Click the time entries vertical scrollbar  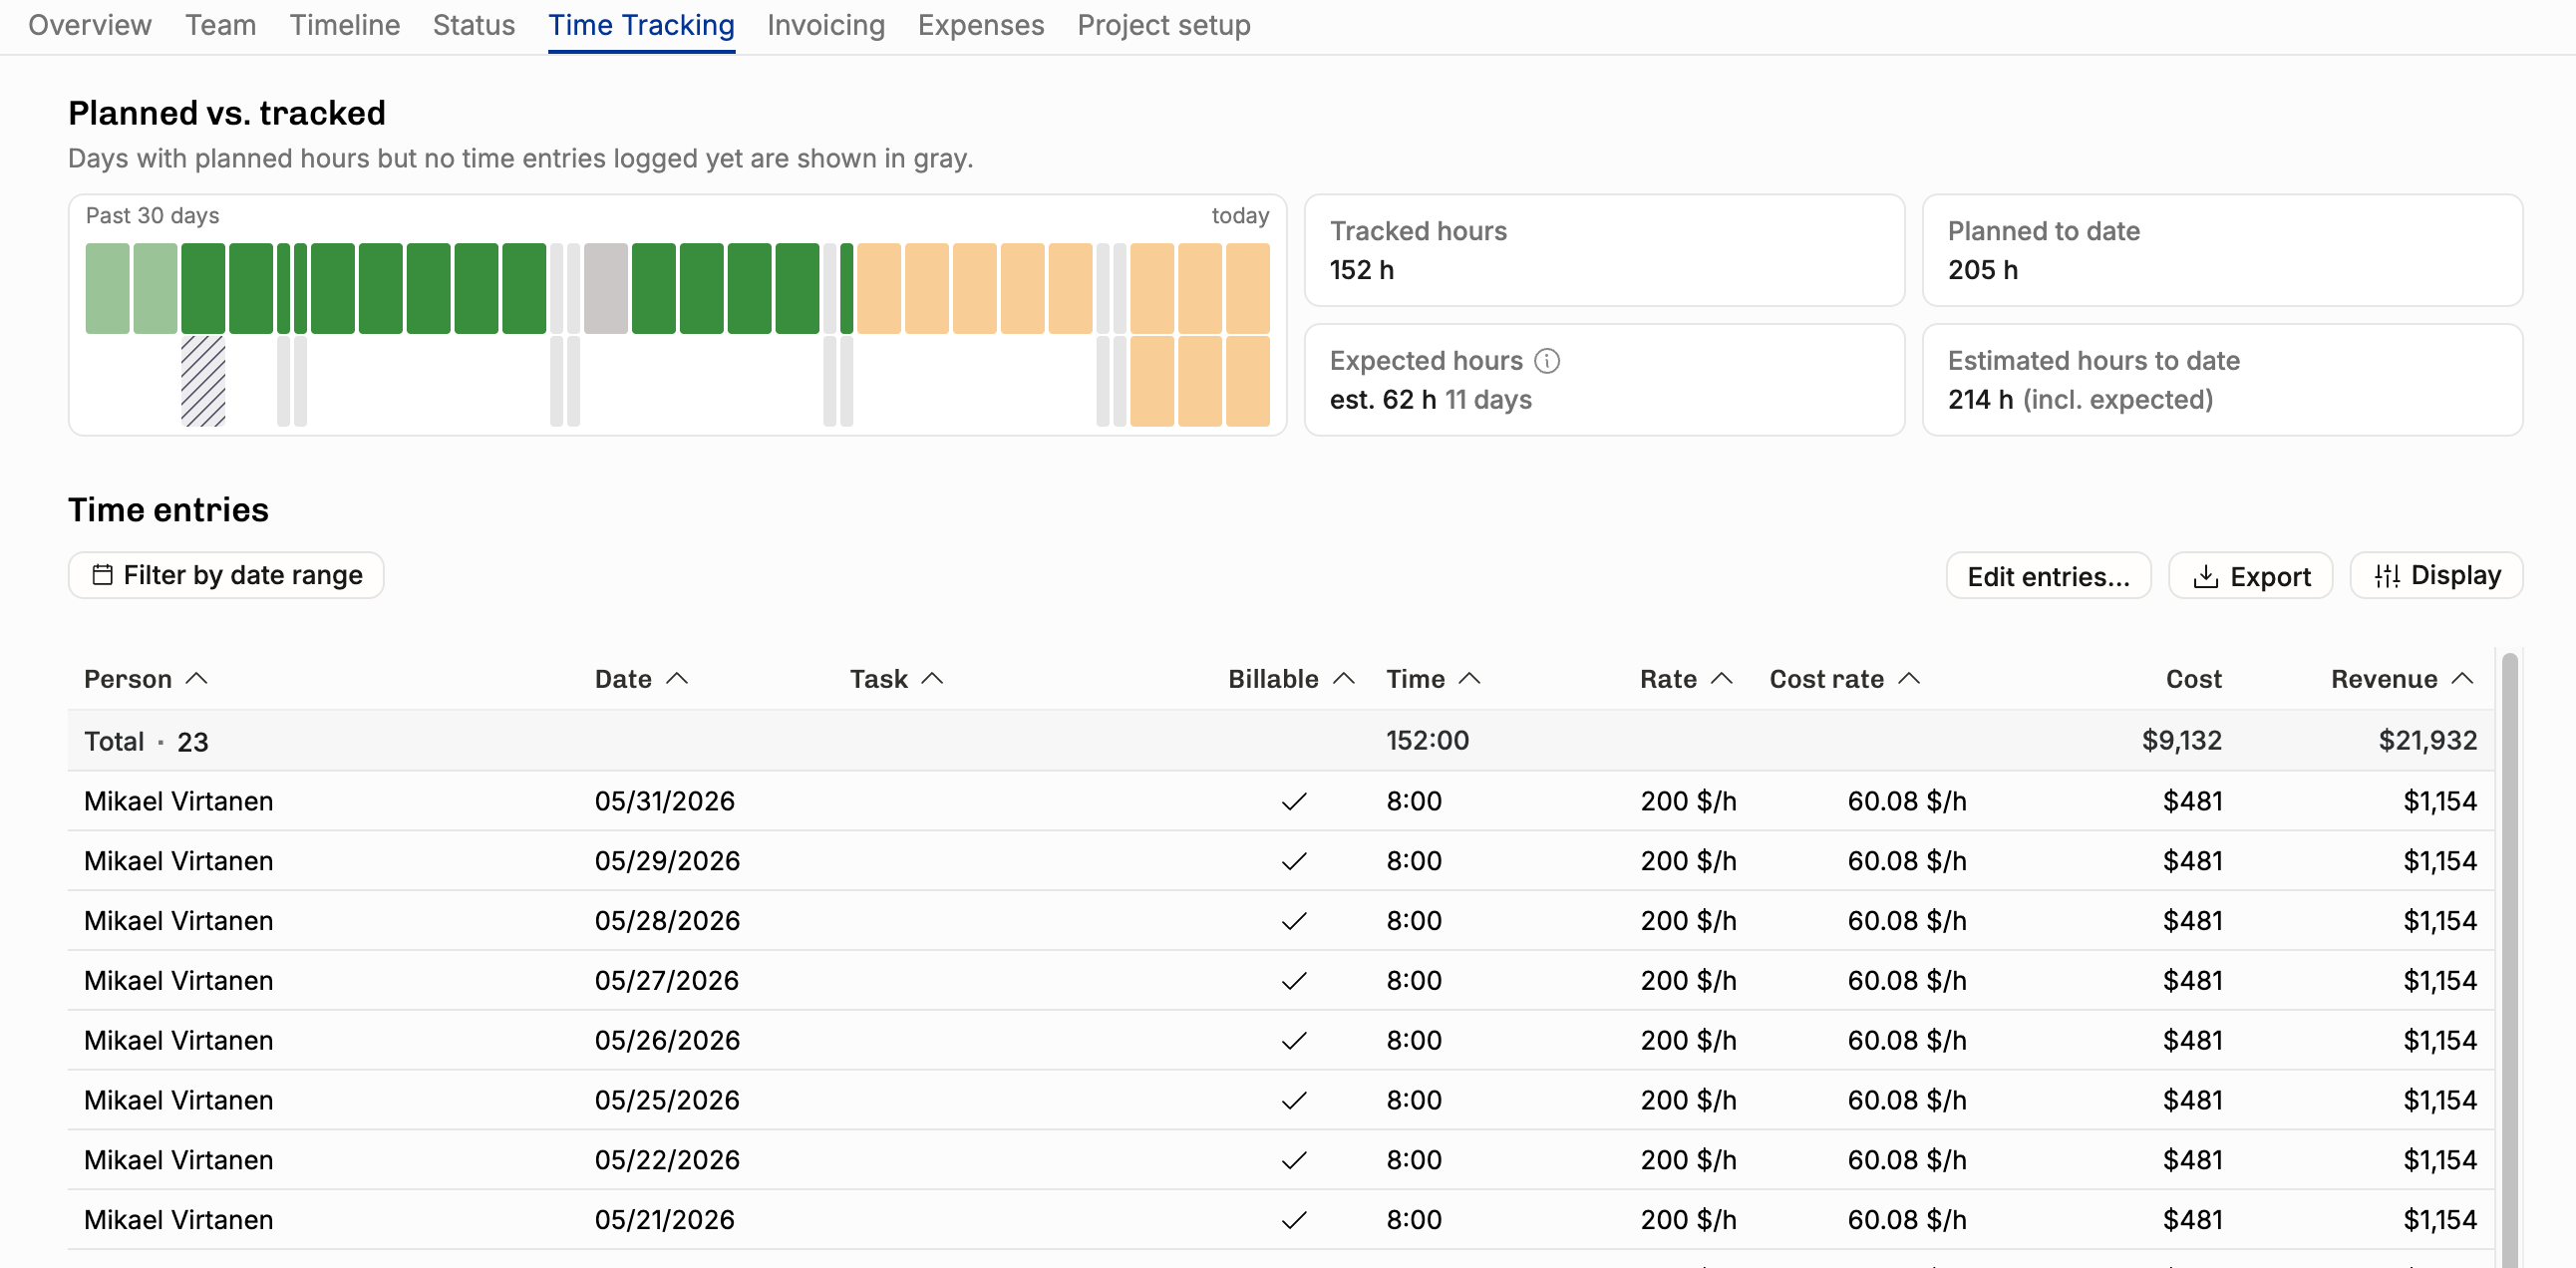pos(2509,958)
